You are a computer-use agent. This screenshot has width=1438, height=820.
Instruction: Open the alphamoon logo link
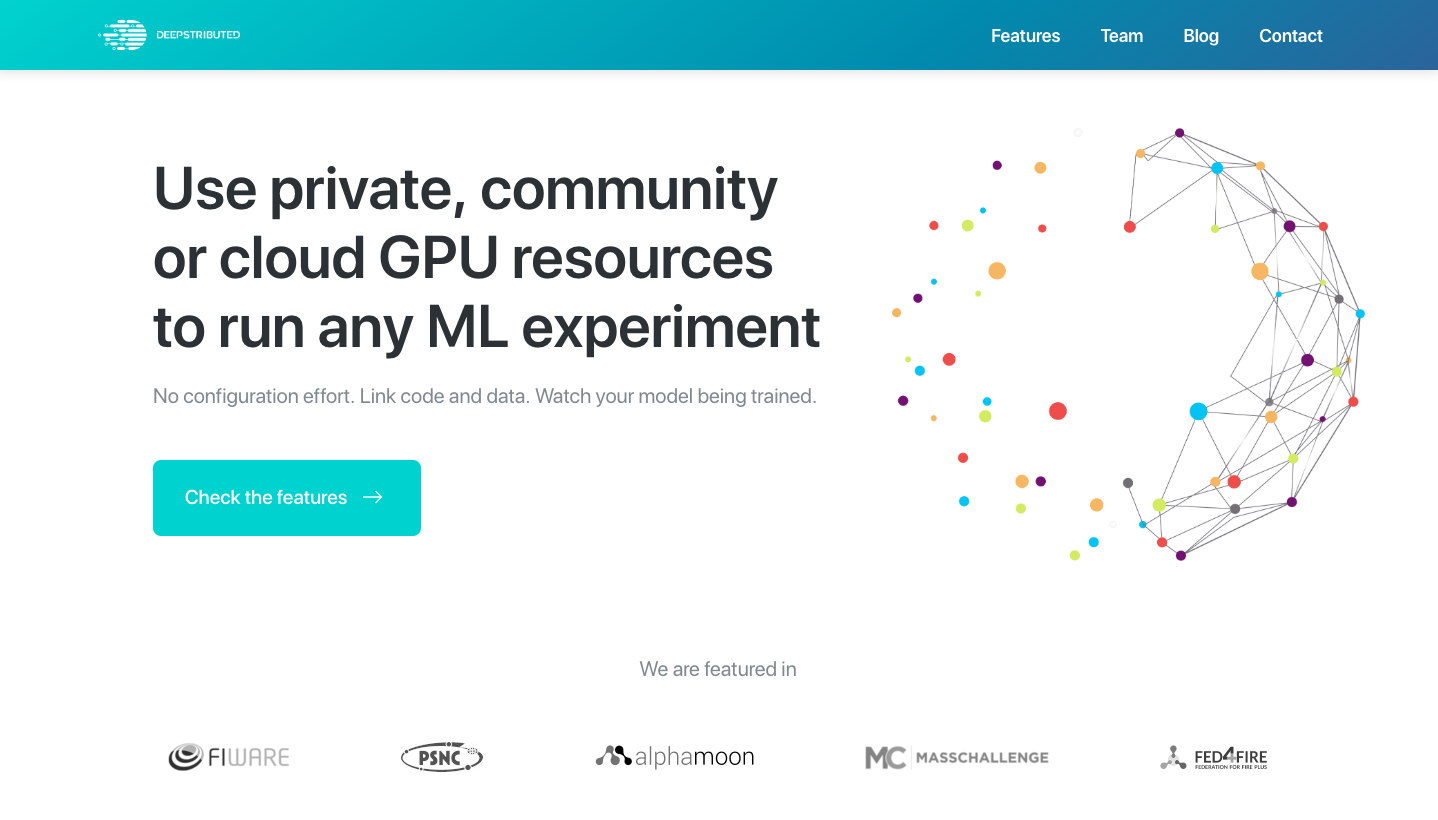point(675,757)
